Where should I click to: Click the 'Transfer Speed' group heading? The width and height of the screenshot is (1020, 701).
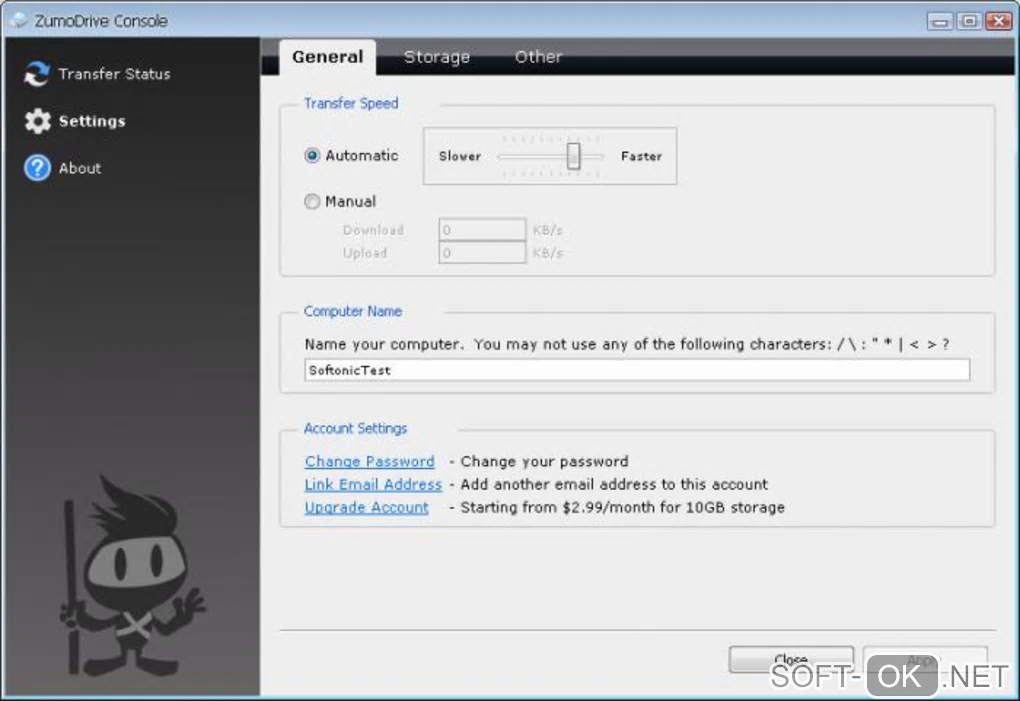[351, 103]
